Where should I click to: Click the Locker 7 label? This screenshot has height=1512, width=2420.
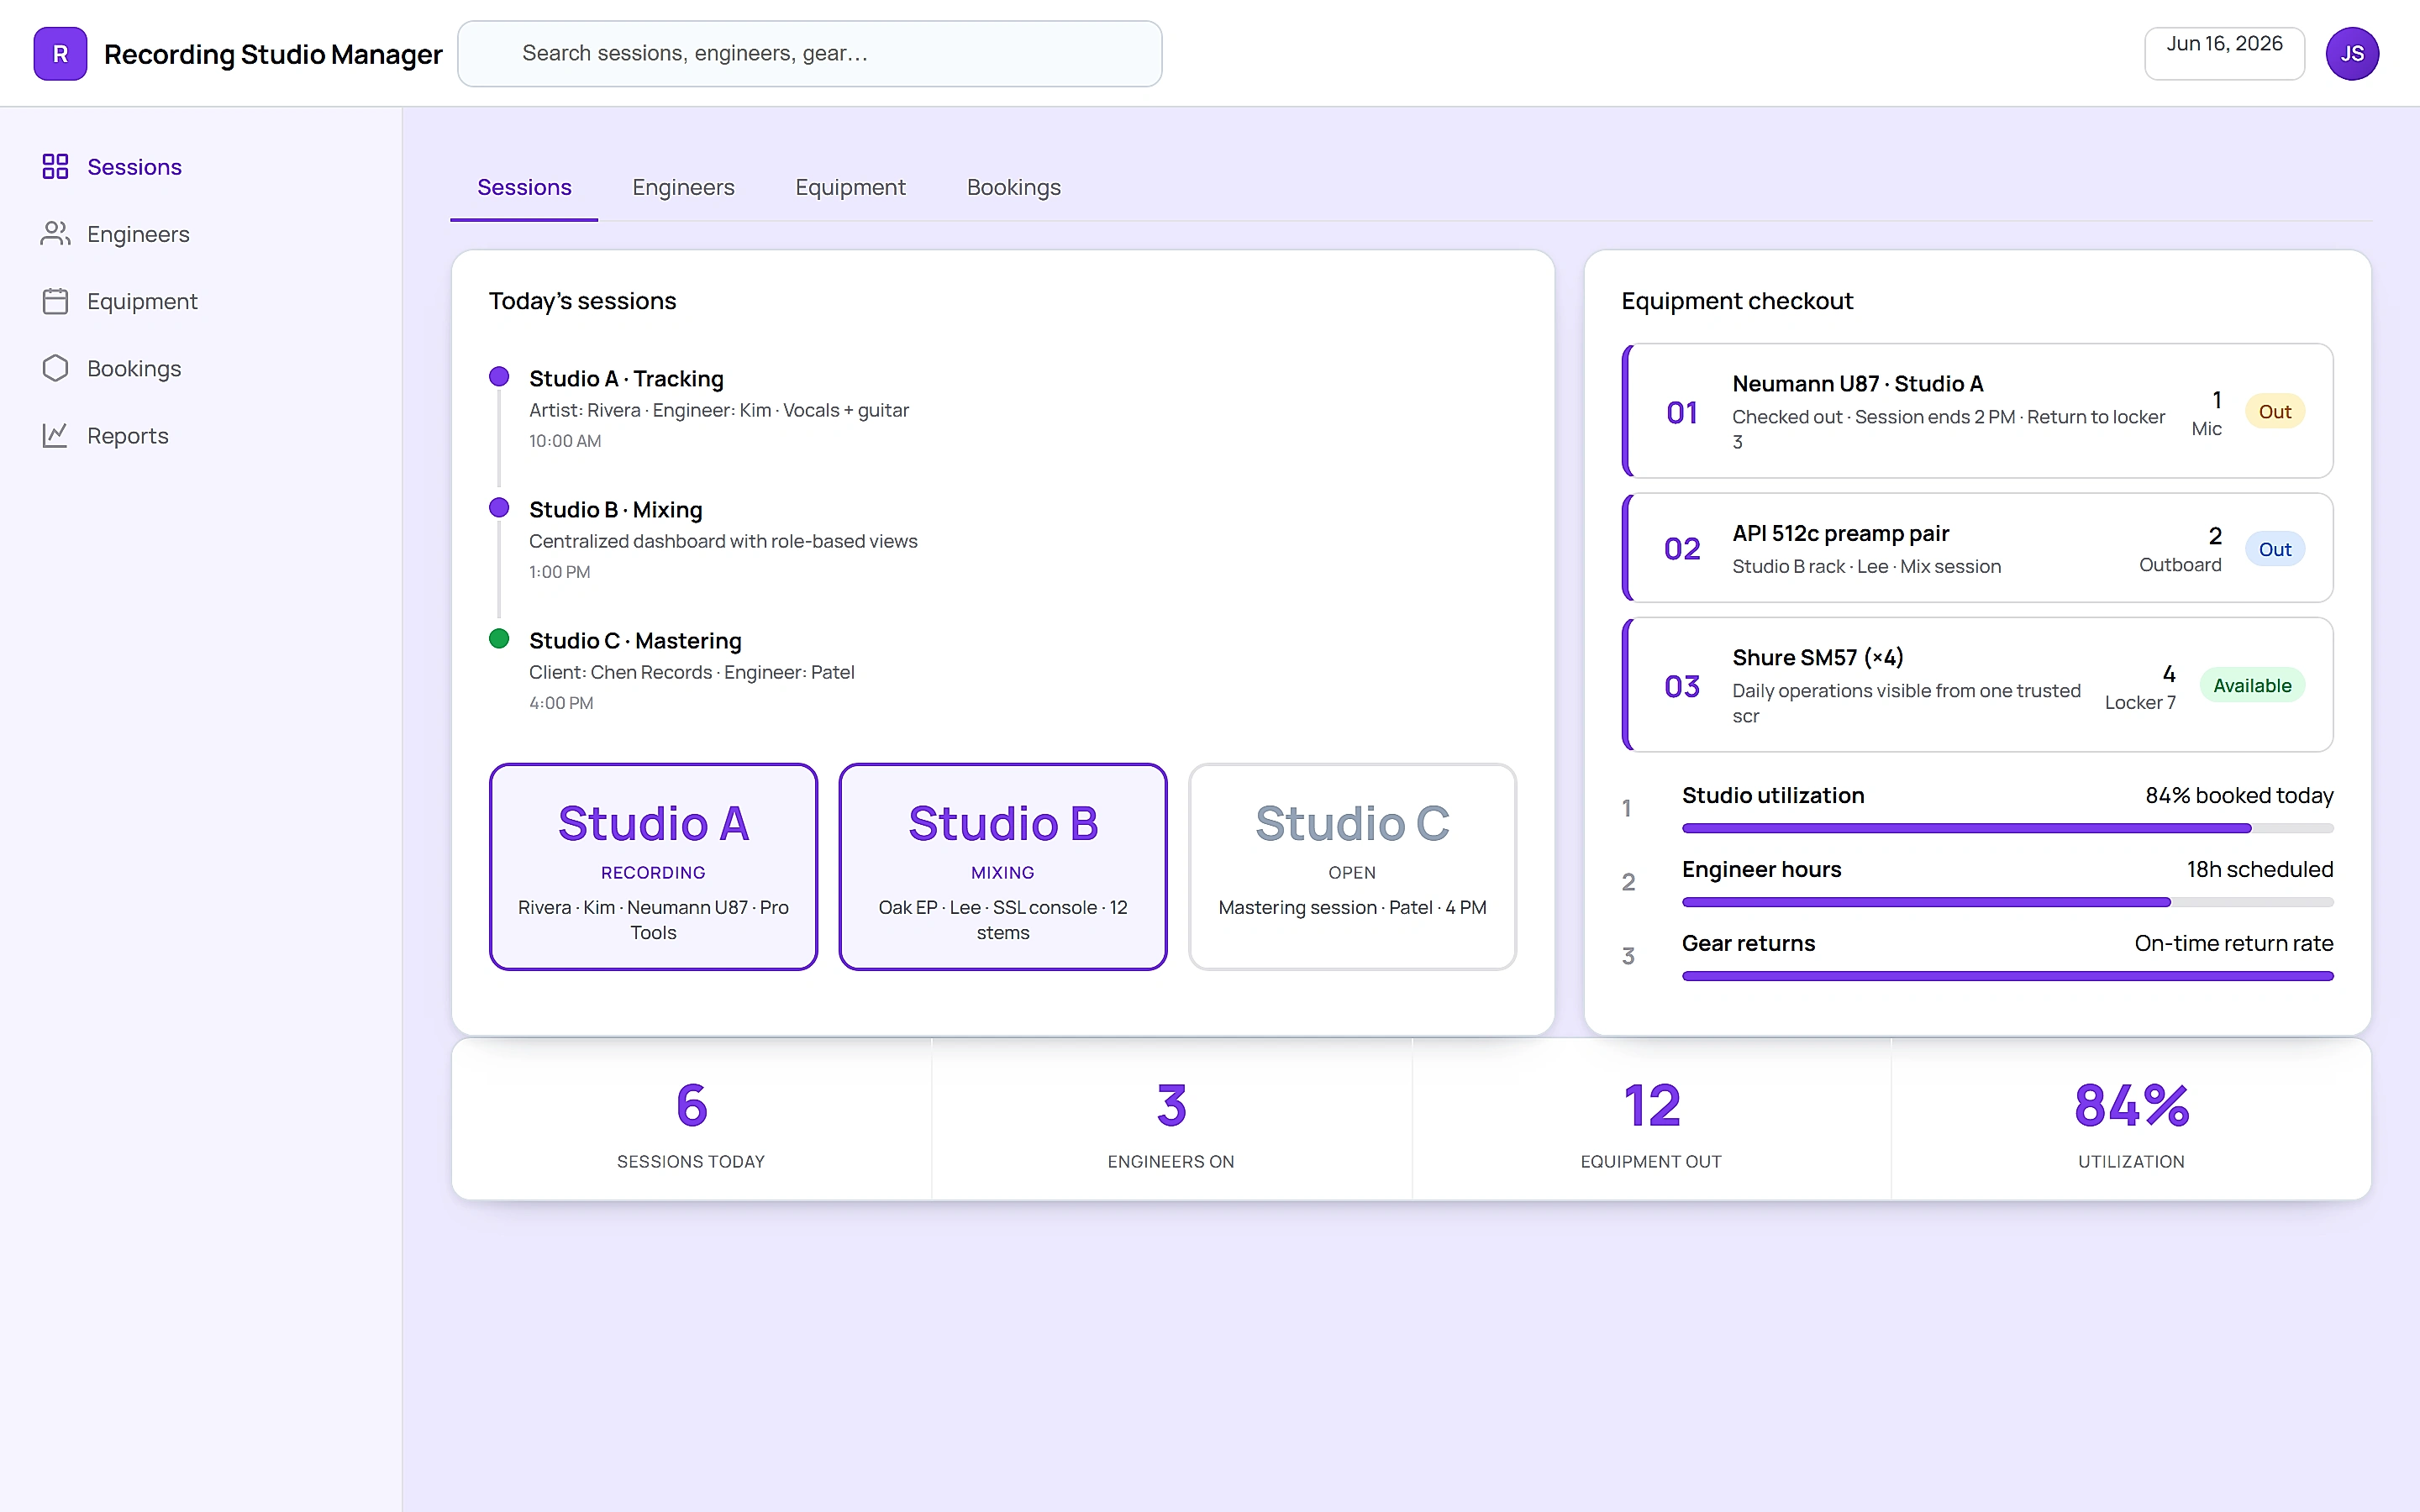coord(2140,702)
